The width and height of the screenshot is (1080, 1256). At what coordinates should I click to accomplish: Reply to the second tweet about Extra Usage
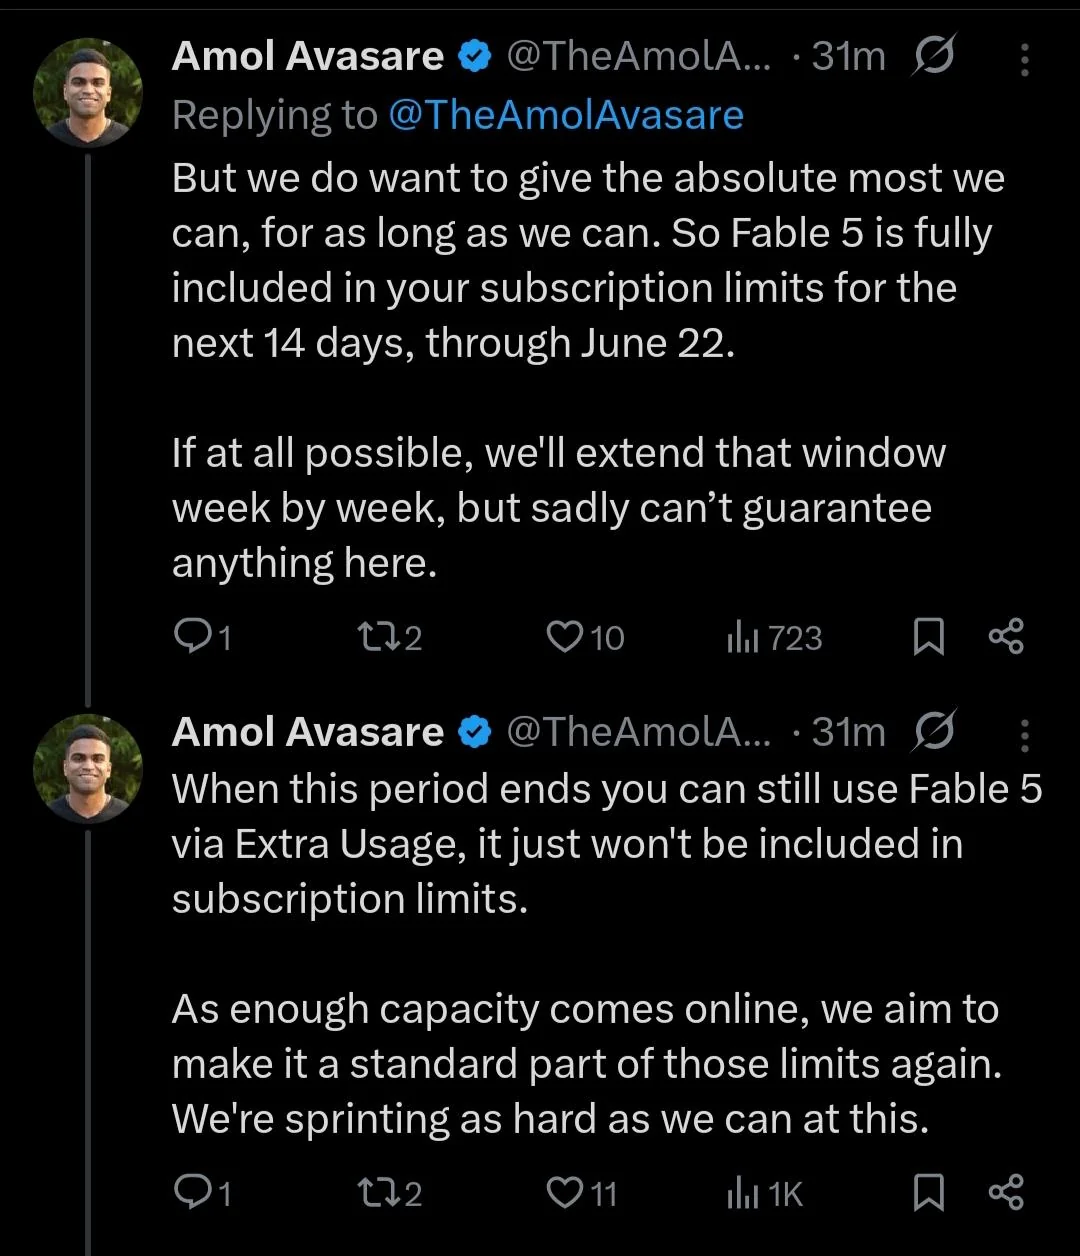click(203, 1192)
